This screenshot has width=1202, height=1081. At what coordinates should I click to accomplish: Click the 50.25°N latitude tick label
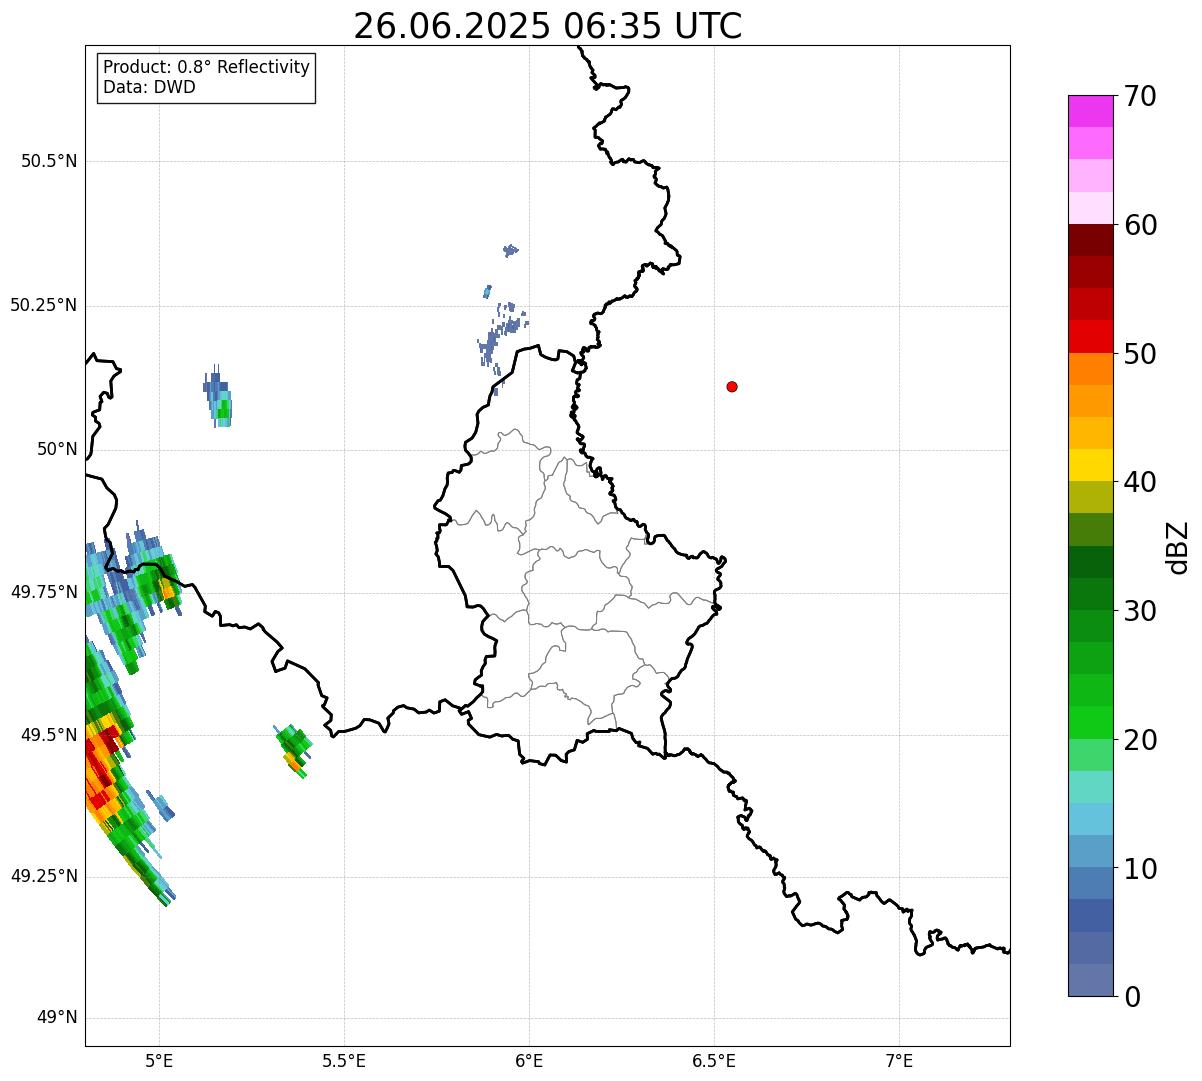point(44,305)
